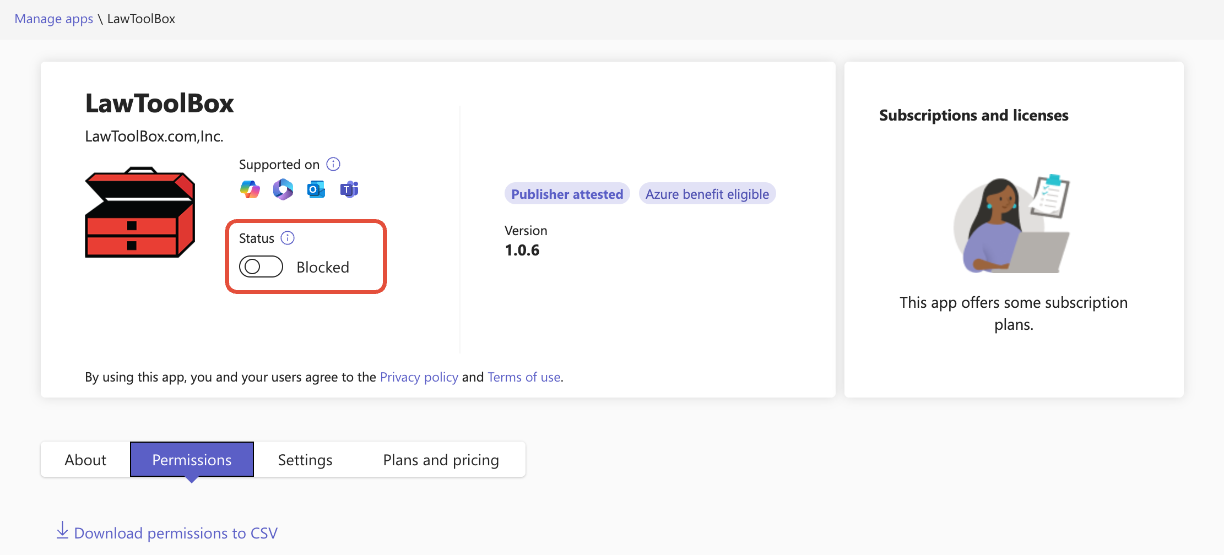The width and height of the screenshot is (1224, 555).
Task: Click the Supported on label
Action: (x=279, y=164)
